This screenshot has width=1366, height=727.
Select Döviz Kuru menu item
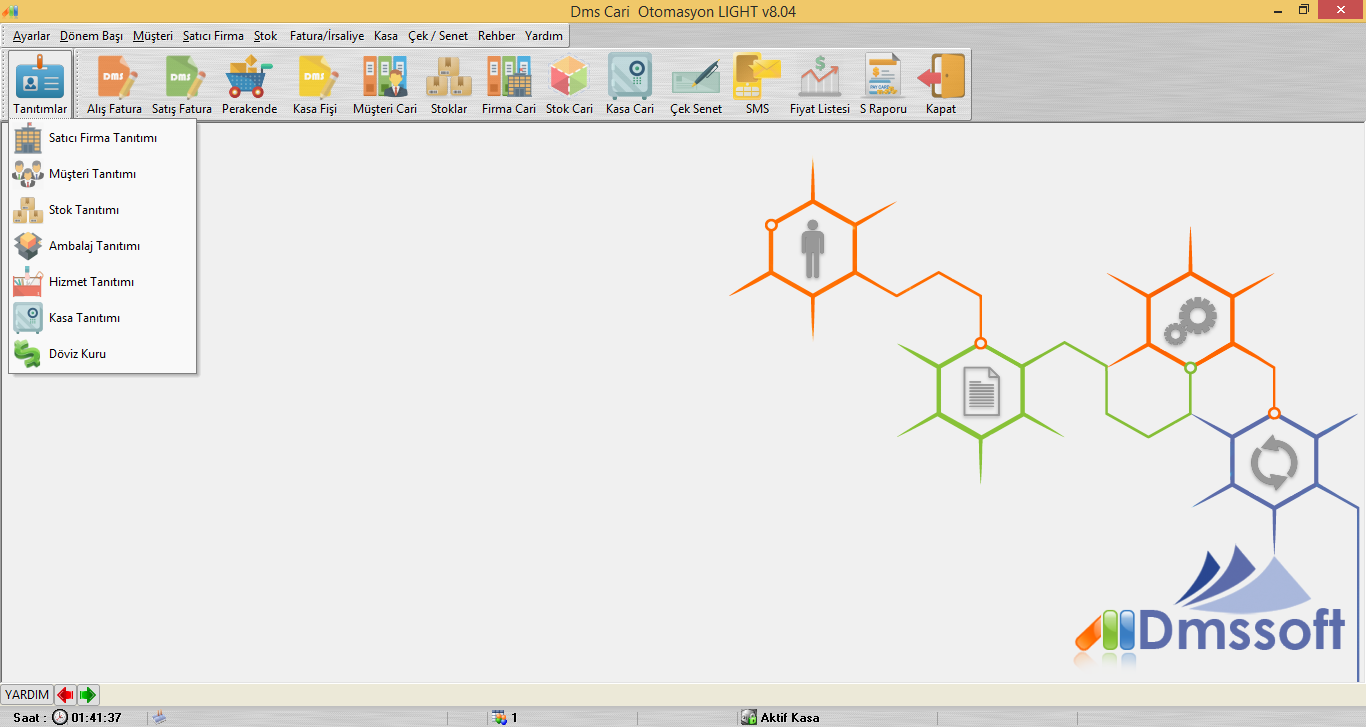[77, 354]
